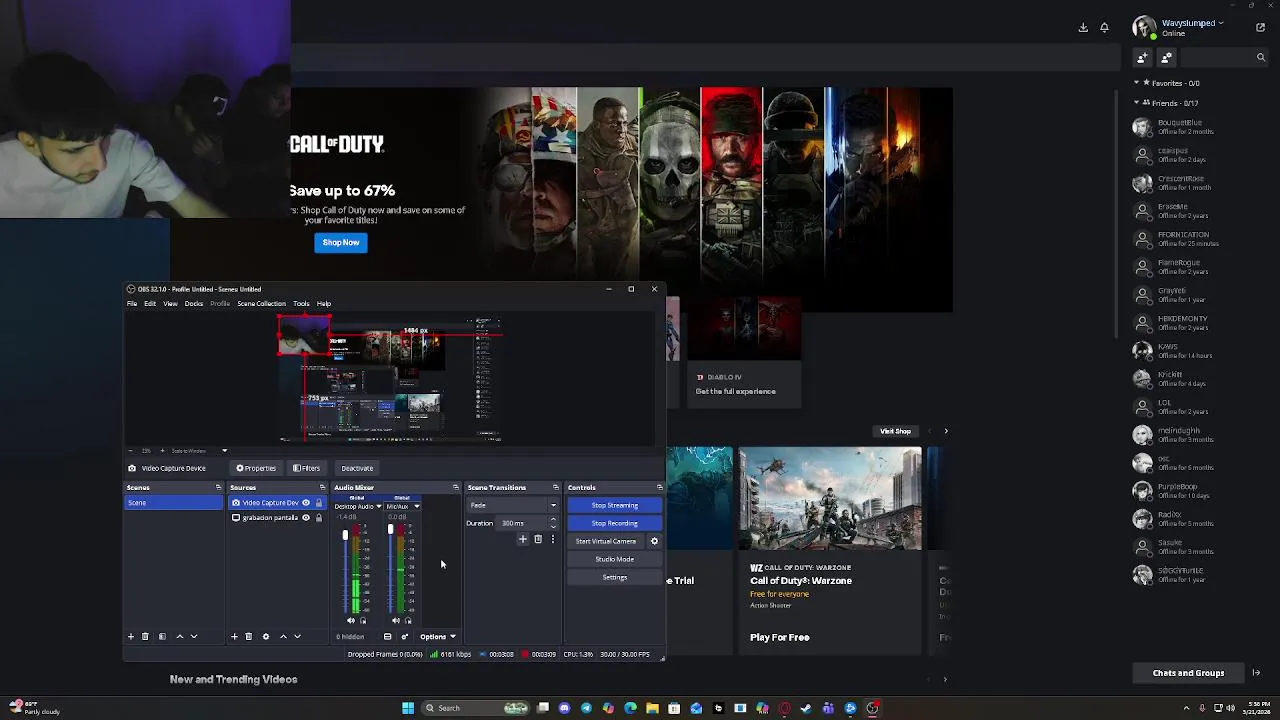Open virtual camera settings gear
This screenshot has width=1280, height=720.
coord(654,541)
